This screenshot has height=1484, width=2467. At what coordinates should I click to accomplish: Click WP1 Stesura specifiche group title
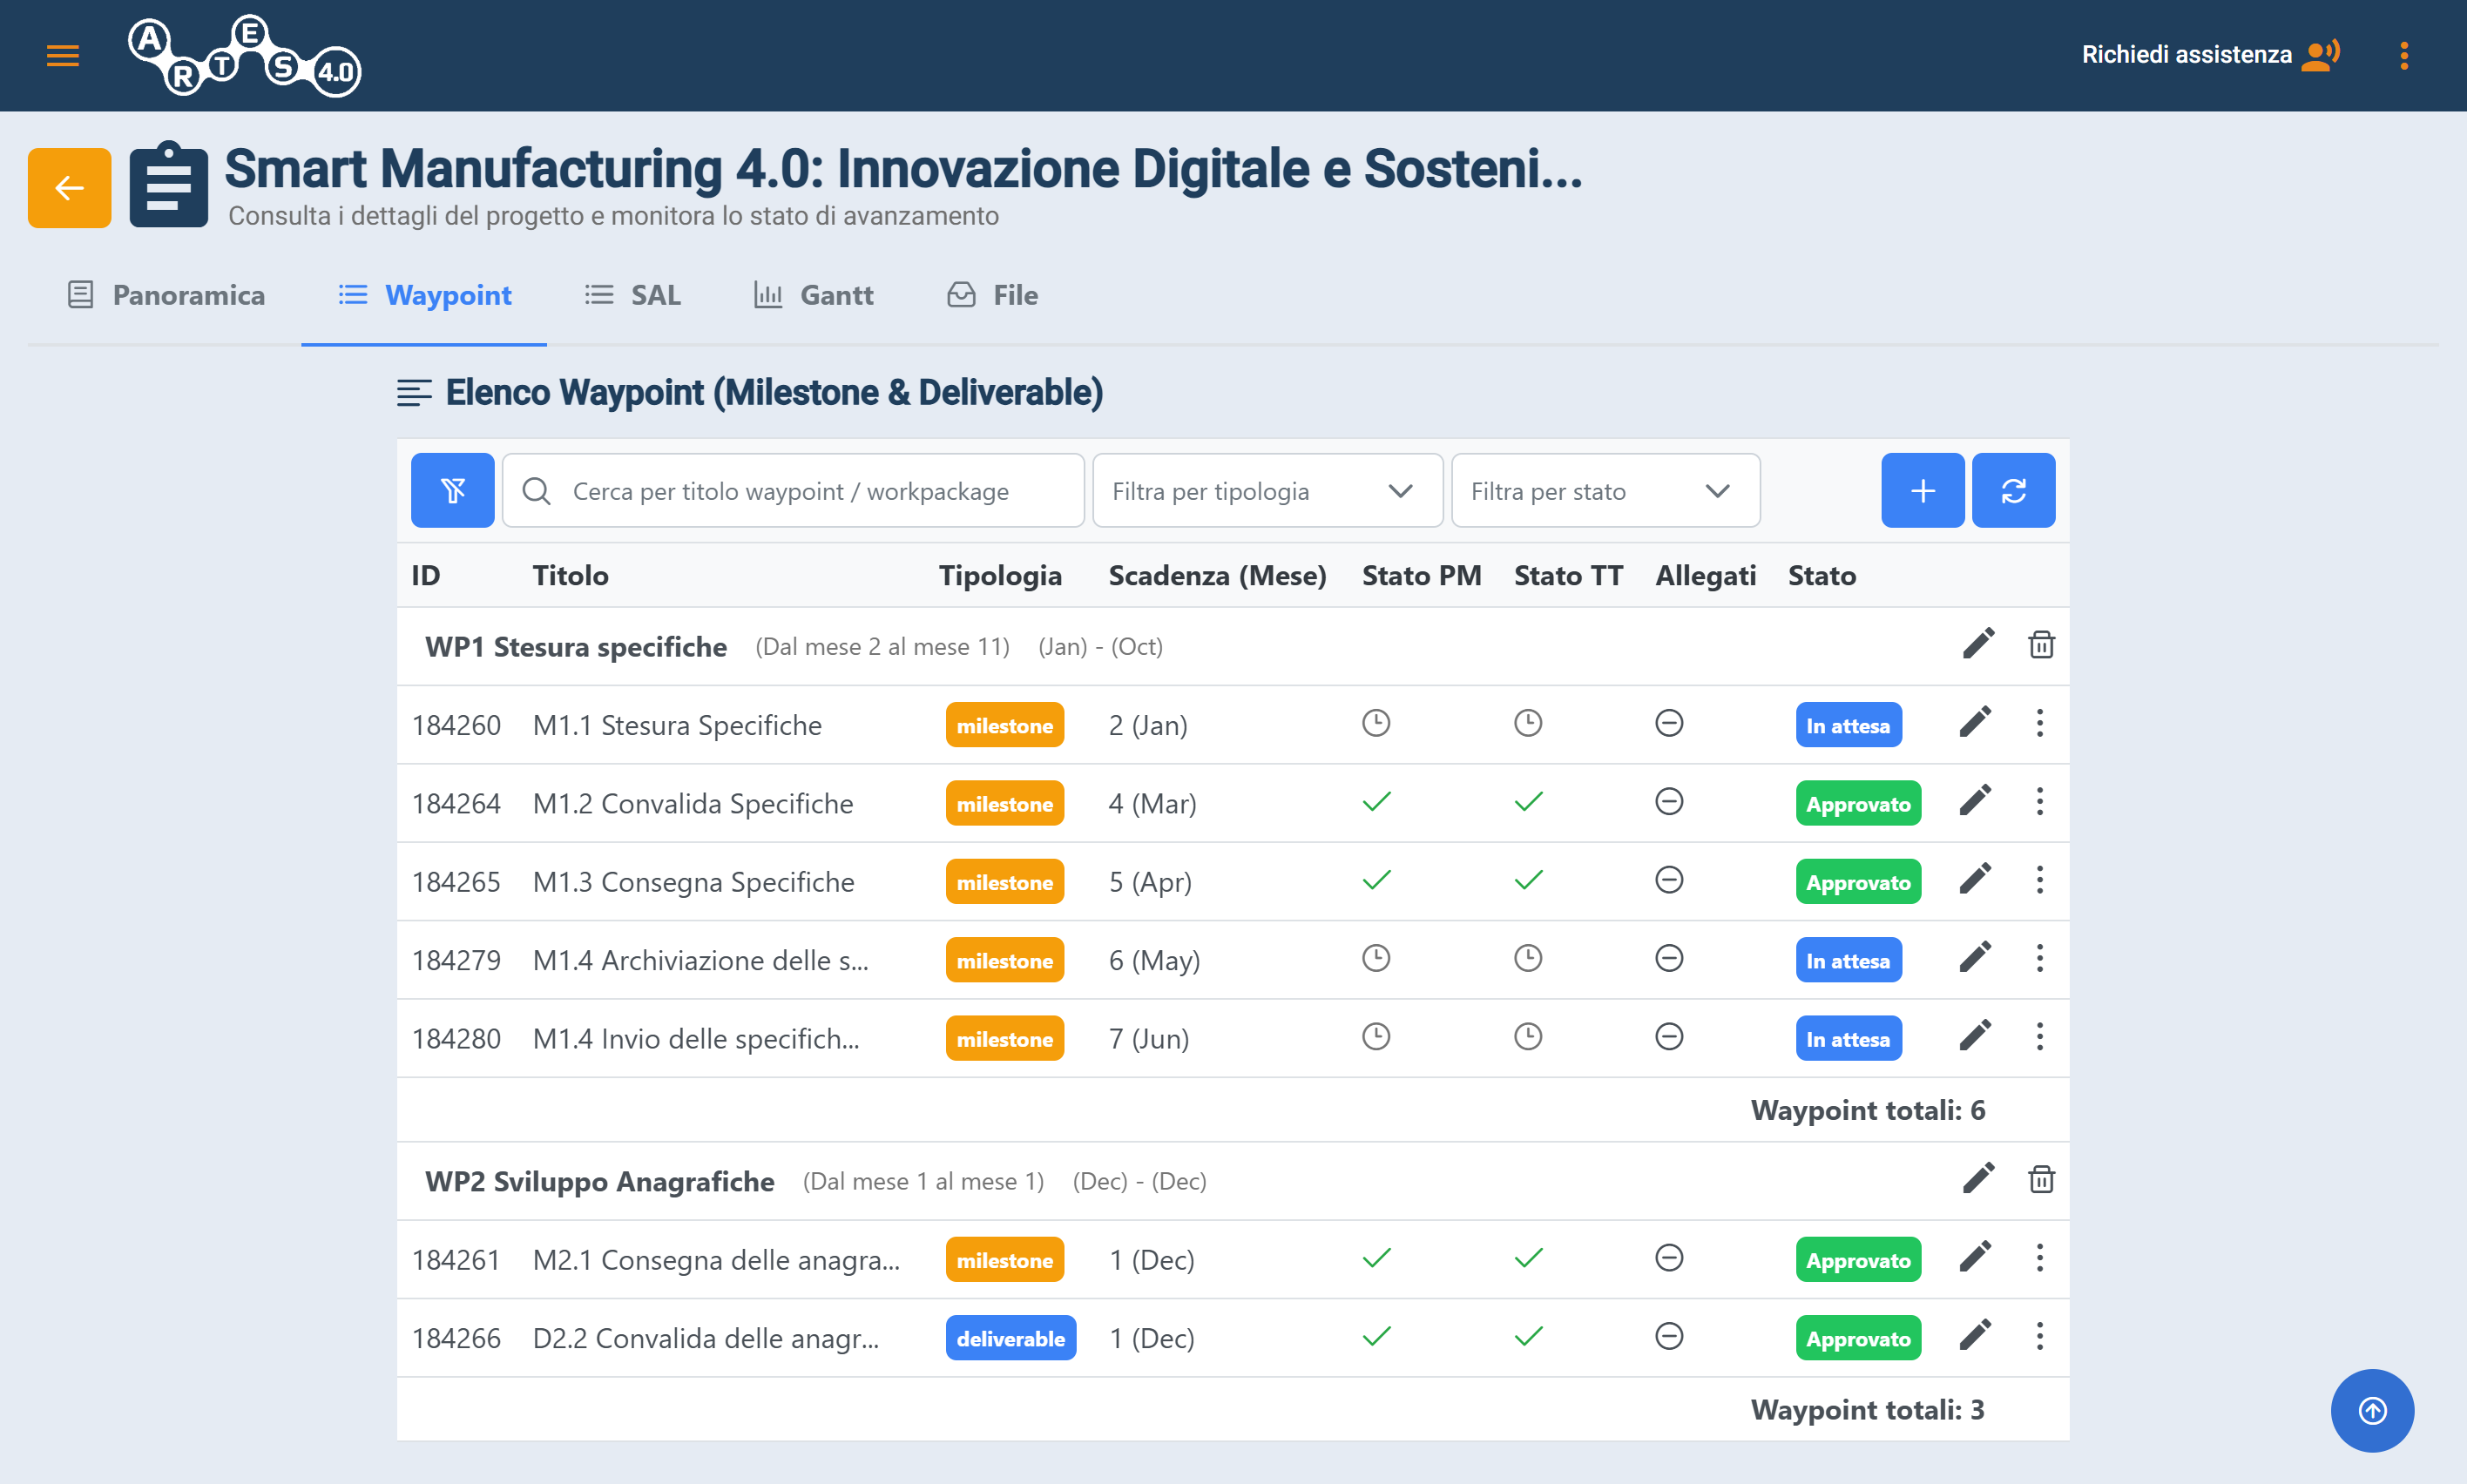(x=576, y=647)
